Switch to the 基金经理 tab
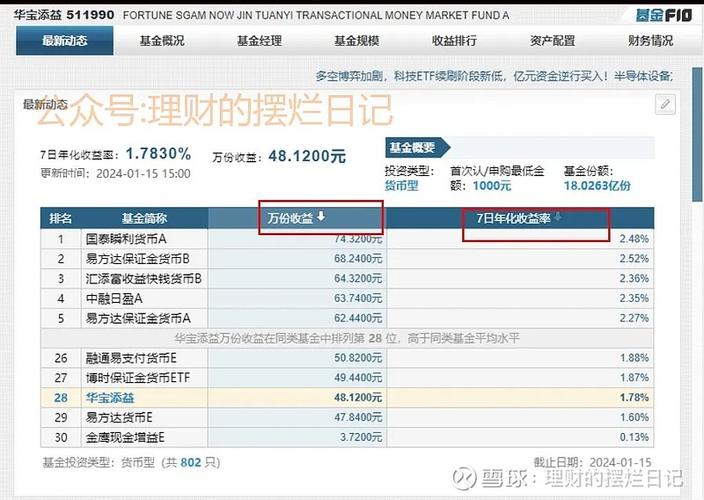The width and height of the screenshot is (704, 500). pyautogui.click(x=260, y=41)
